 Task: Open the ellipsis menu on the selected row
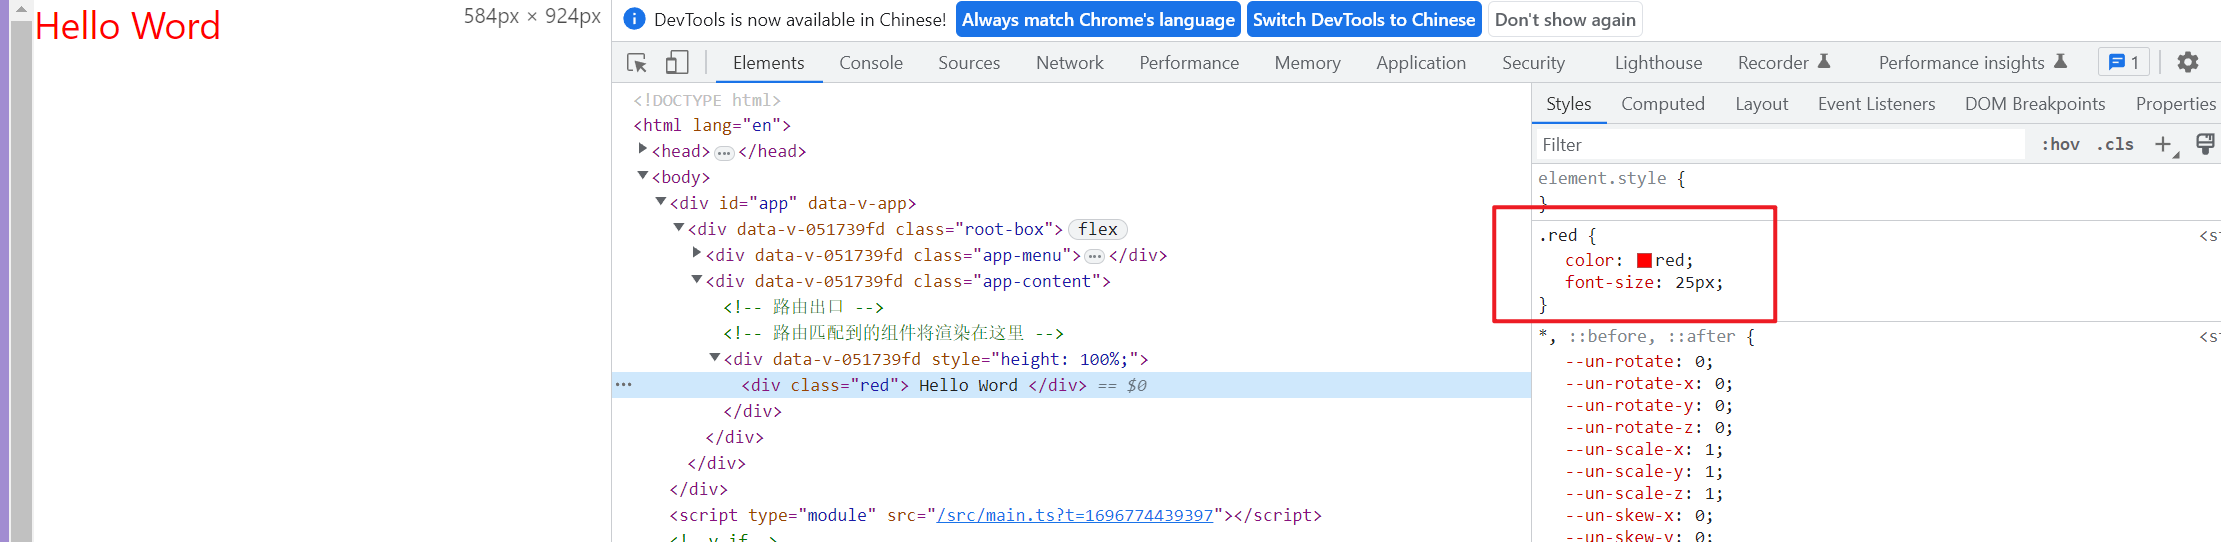624,385
